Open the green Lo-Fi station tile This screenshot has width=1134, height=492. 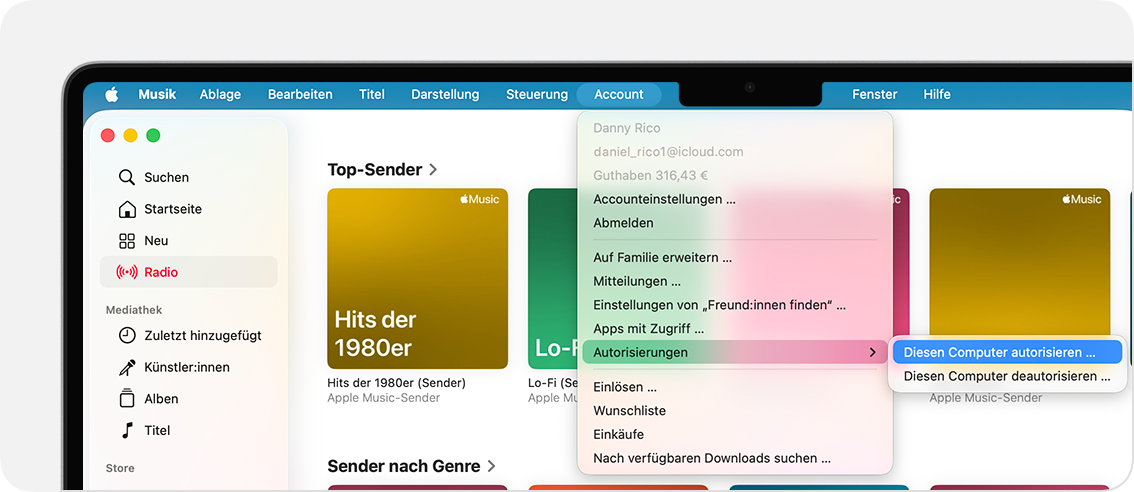[555, 279]
